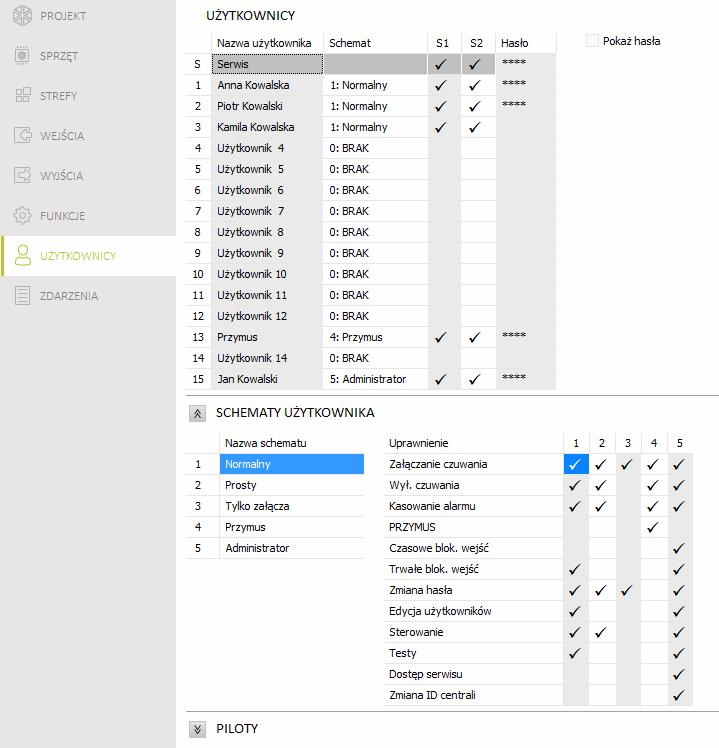Toggle Testy permission for schema 1
719x748 pixels.
coord(575,653)
